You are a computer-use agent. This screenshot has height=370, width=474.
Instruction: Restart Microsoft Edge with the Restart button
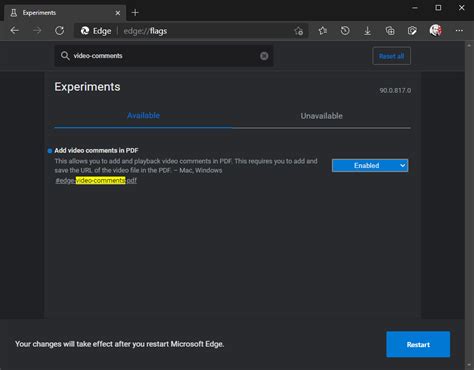[x=418, y=344]
